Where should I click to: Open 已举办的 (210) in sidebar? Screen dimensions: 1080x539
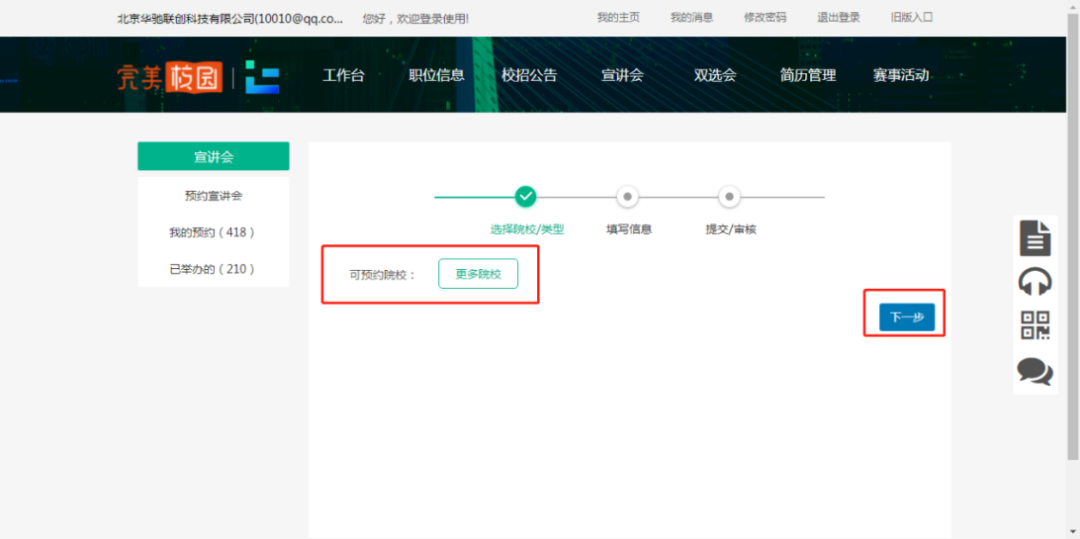click(x=212, y=269)
